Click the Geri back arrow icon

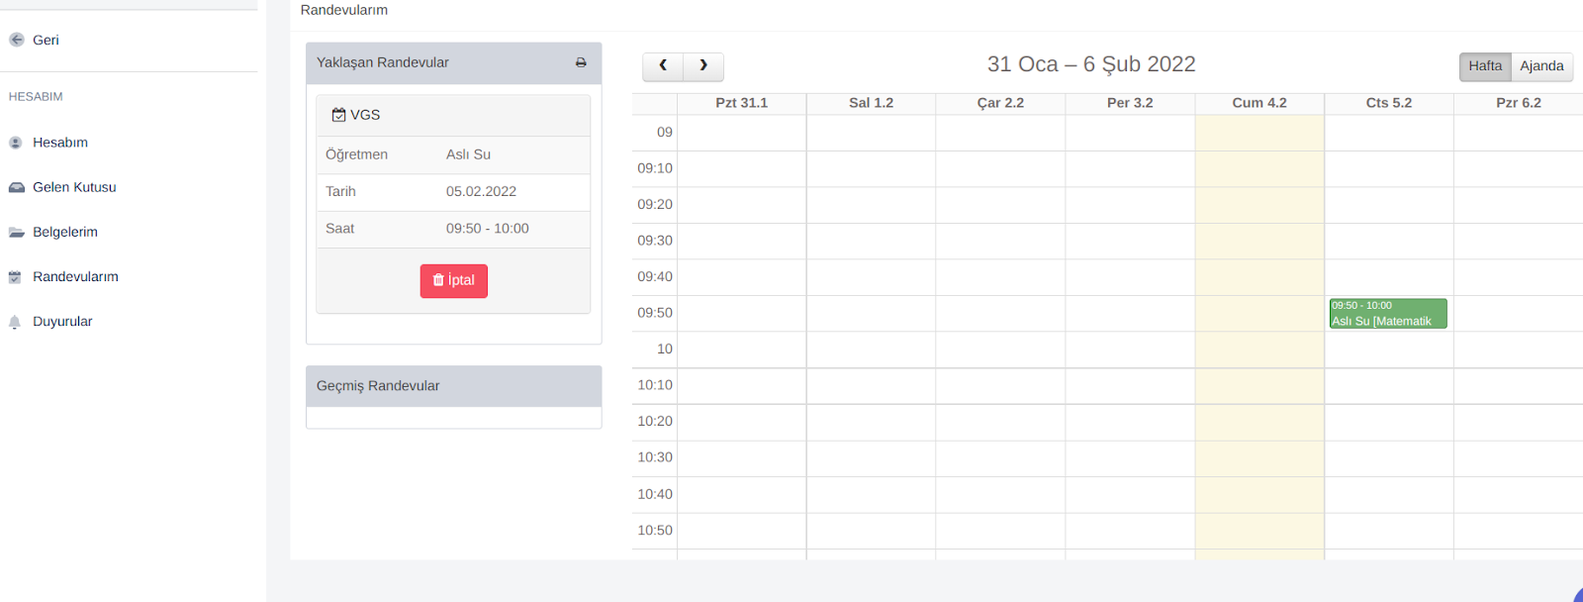tap(16, 40)
